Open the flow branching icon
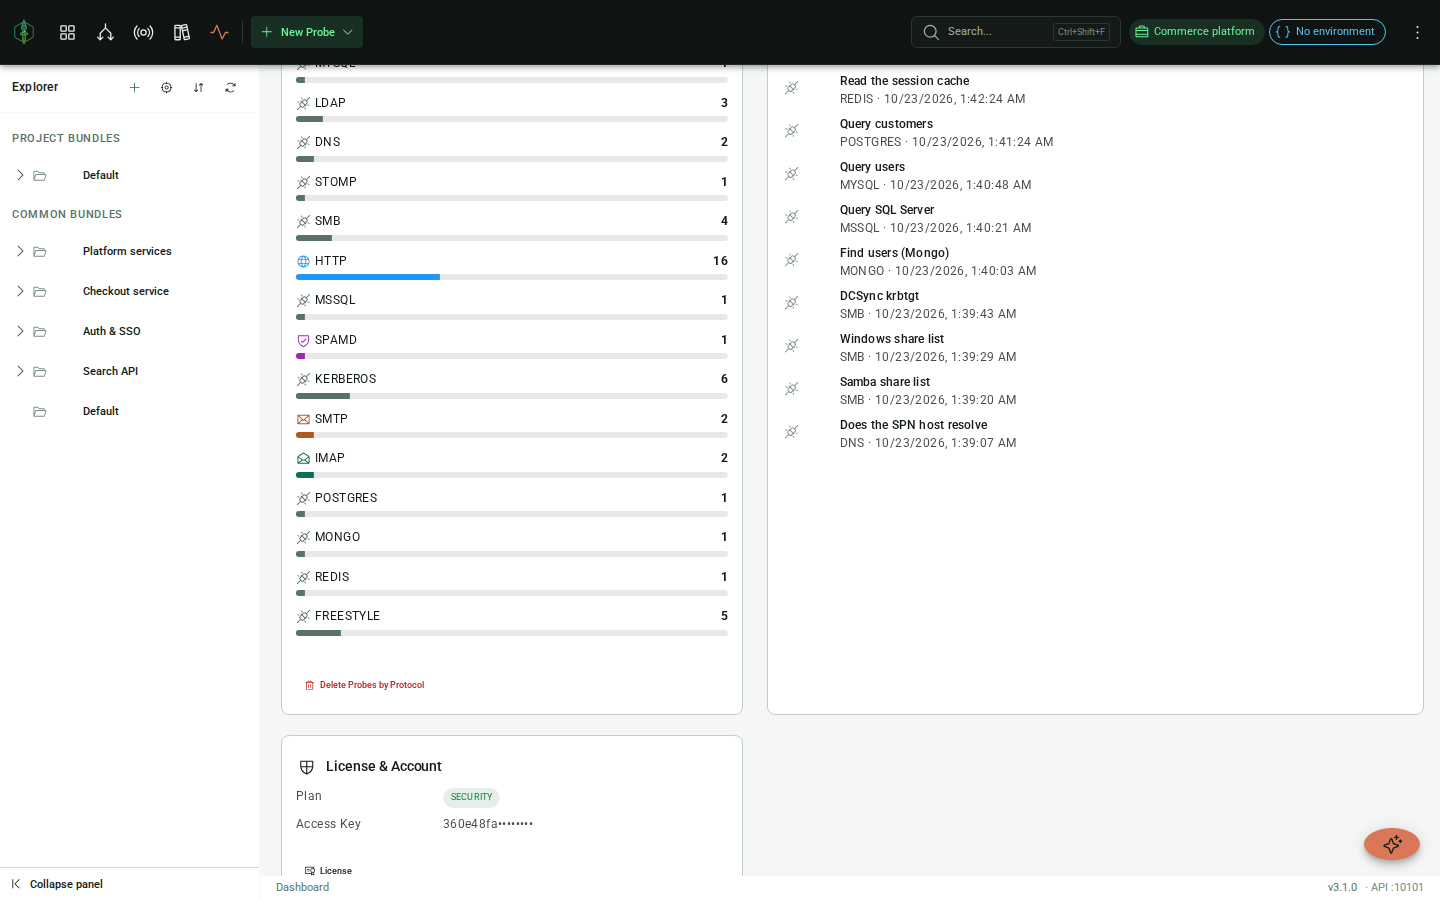 105,32
